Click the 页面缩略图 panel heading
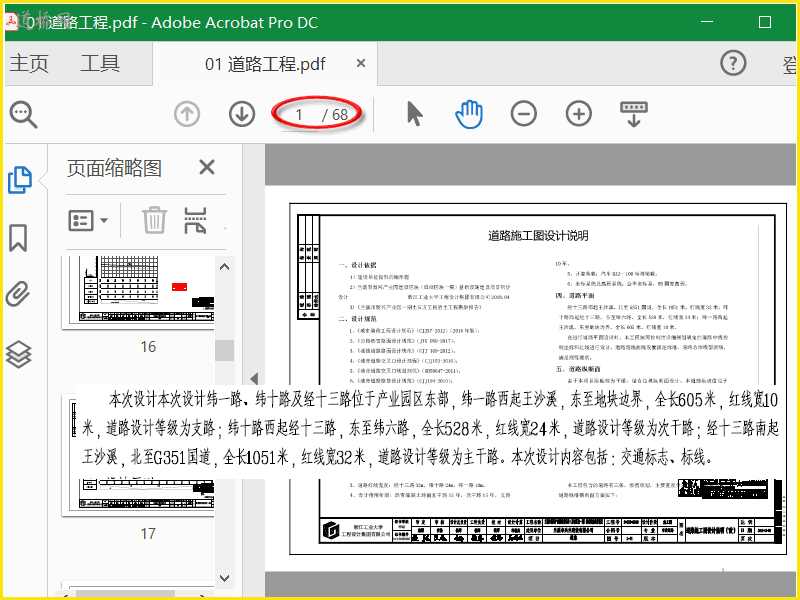The height and width of the screenshot is (600, 800). [x=114, y=168]
